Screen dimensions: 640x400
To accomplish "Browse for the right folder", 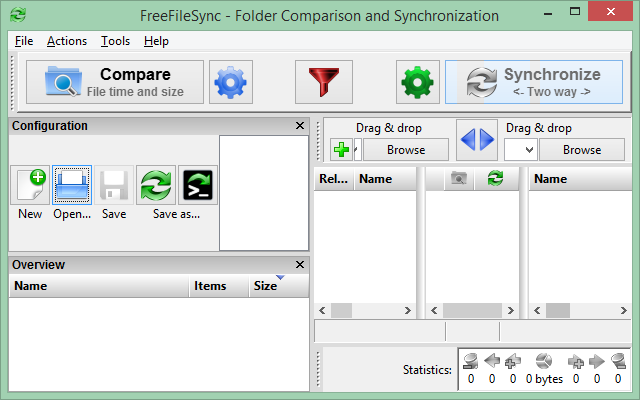I will pos(582,150).
